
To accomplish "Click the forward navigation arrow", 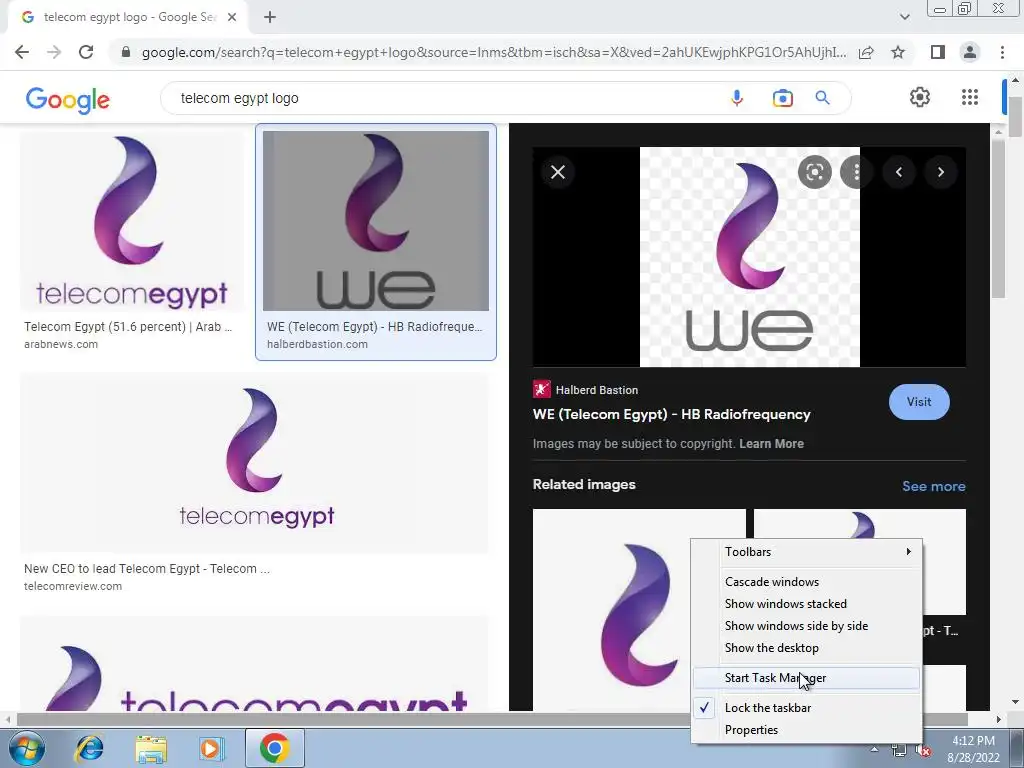I will coord(54,52).
